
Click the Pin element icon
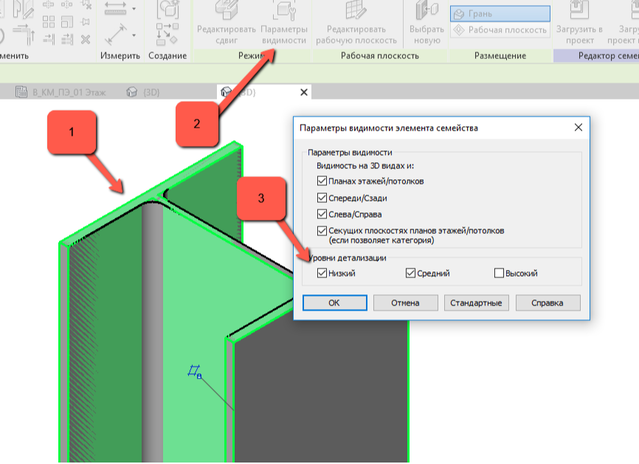[x=86, y=22]
